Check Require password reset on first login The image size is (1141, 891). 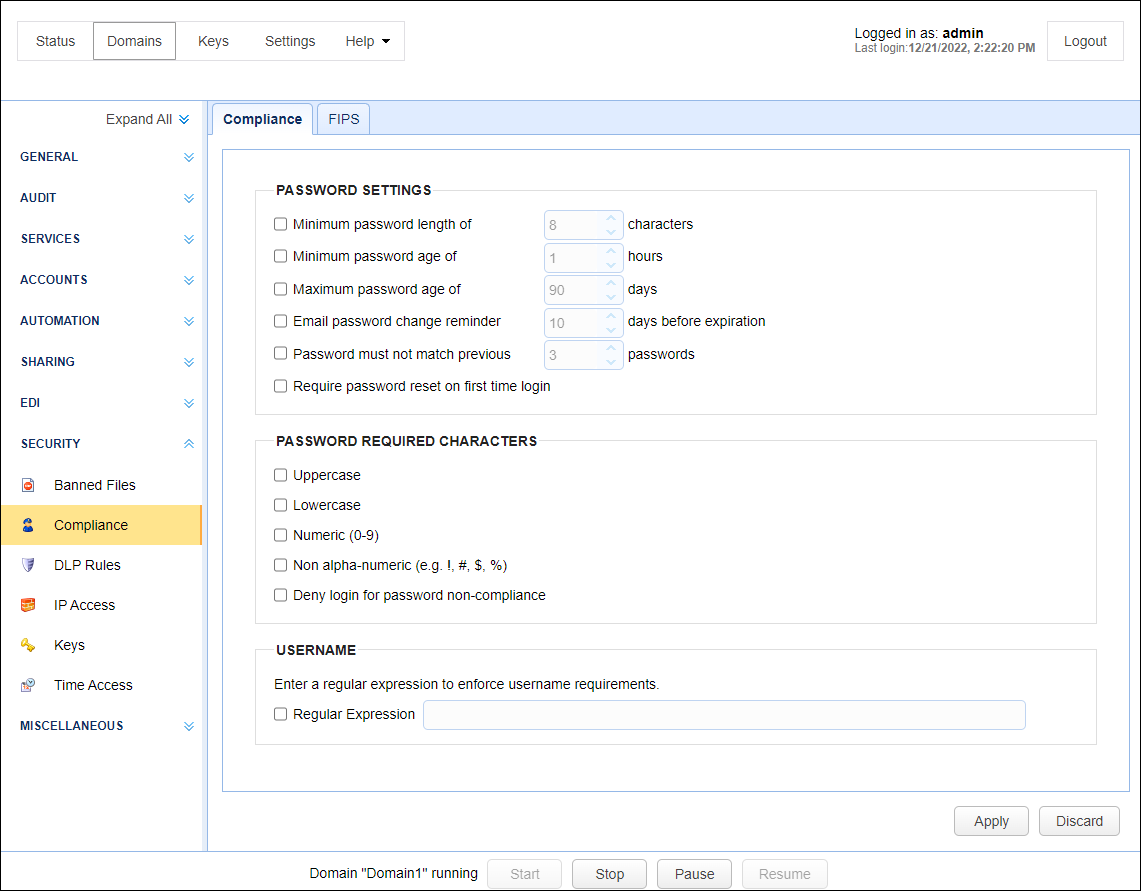[280, 386]
